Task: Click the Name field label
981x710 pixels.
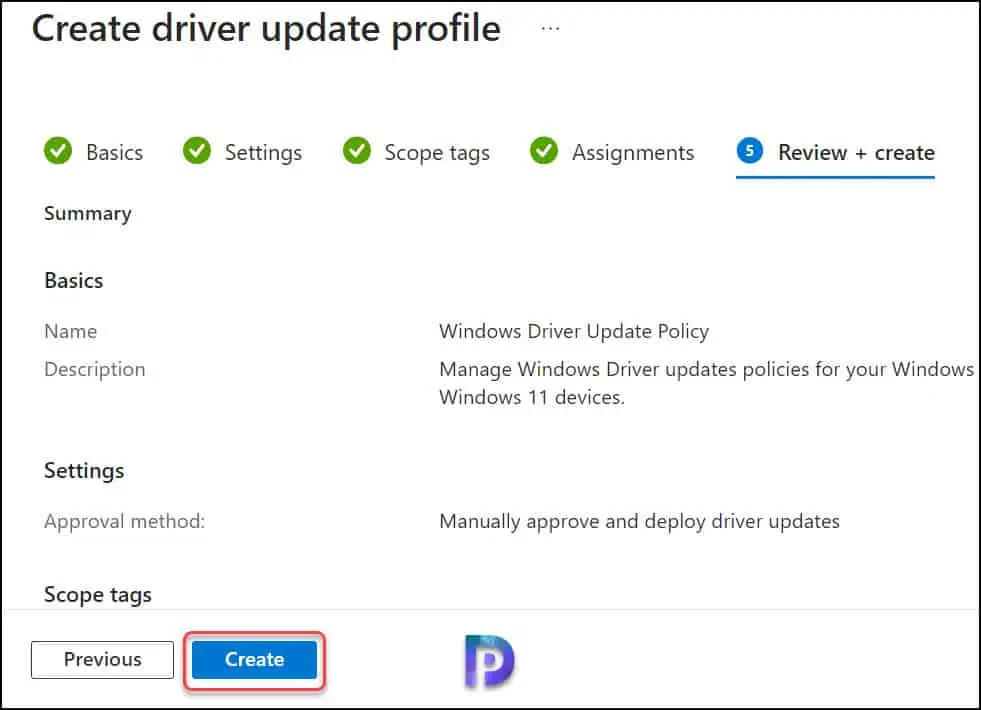Action: coord(71,331)
